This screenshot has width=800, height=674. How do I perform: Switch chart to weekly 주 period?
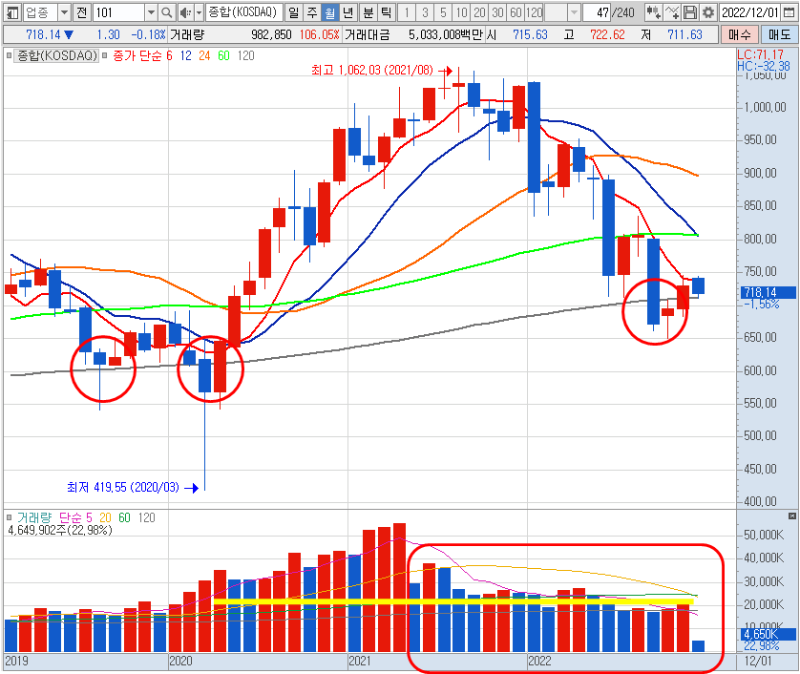tap(312, 12)
